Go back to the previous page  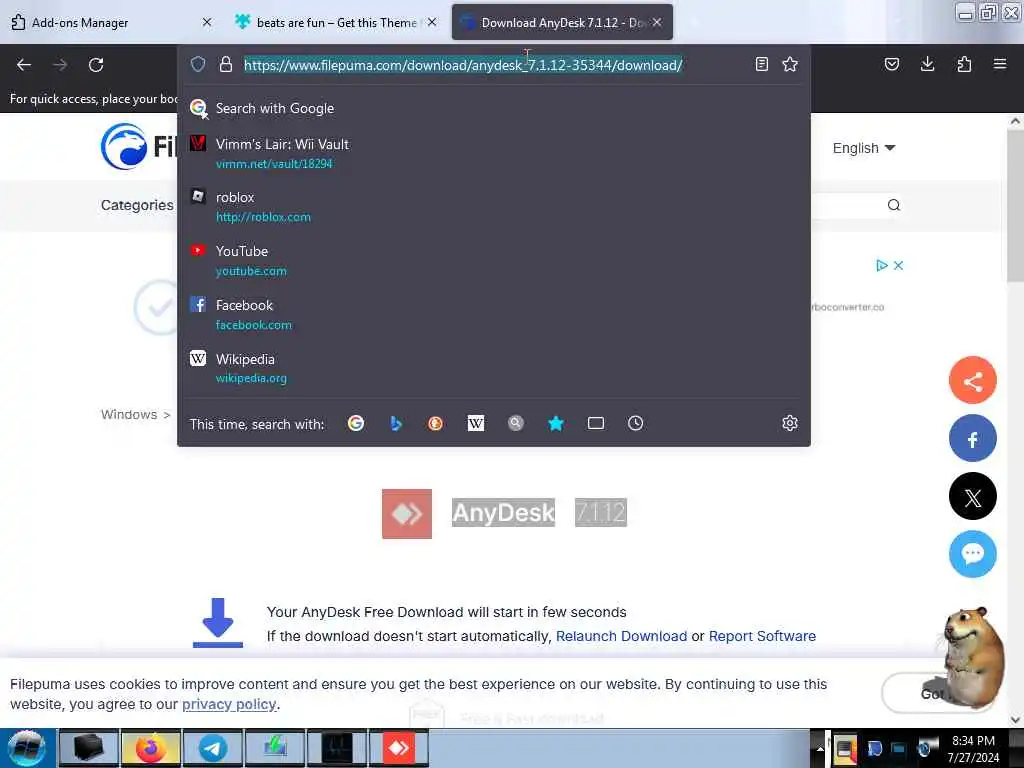click(x=24, y=65)
